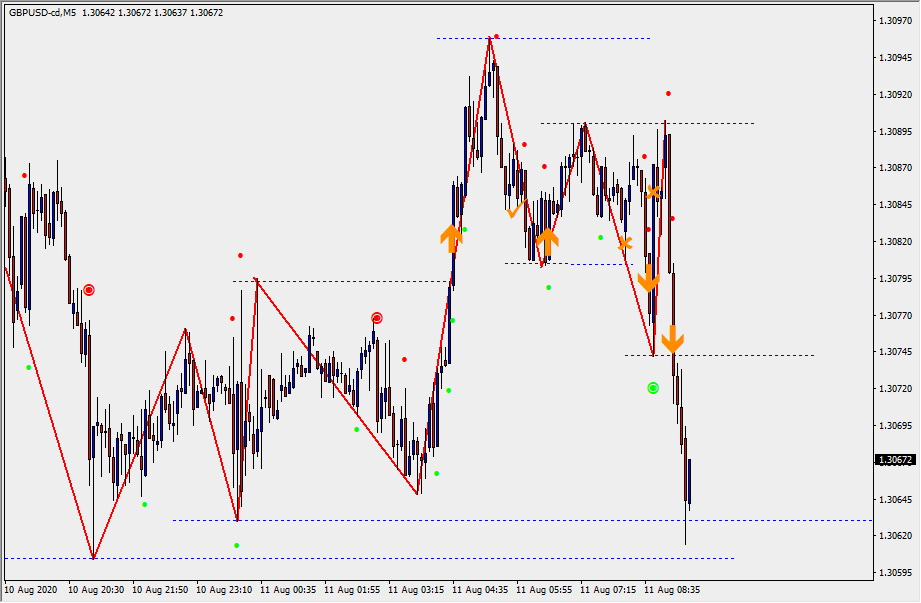
Task: Click the upper orange X marker
Action: (x=653, y=192)
